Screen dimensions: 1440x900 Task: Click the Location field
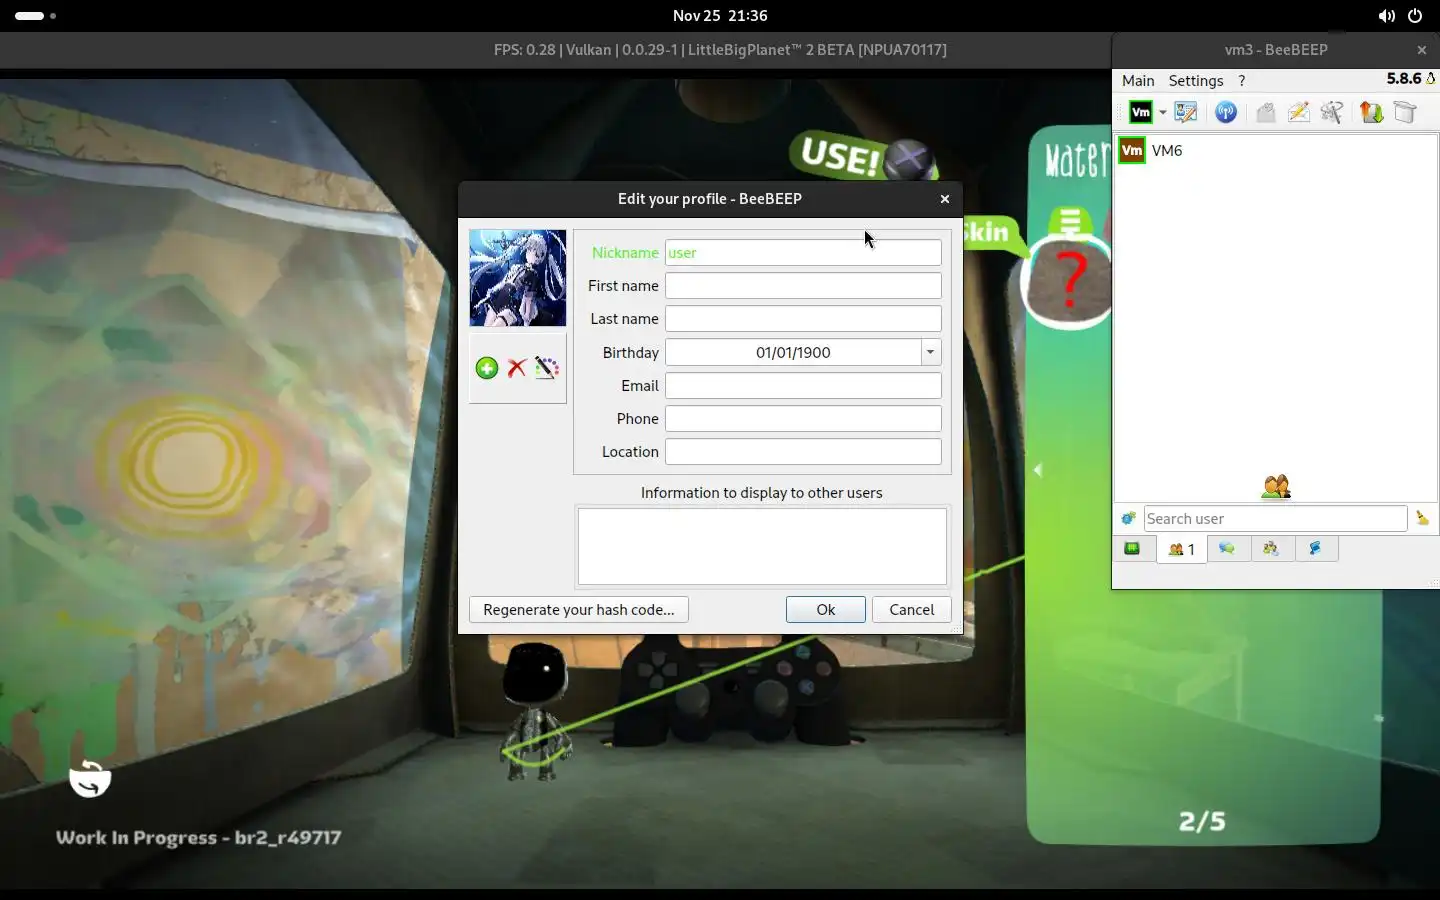coord(803,452)
